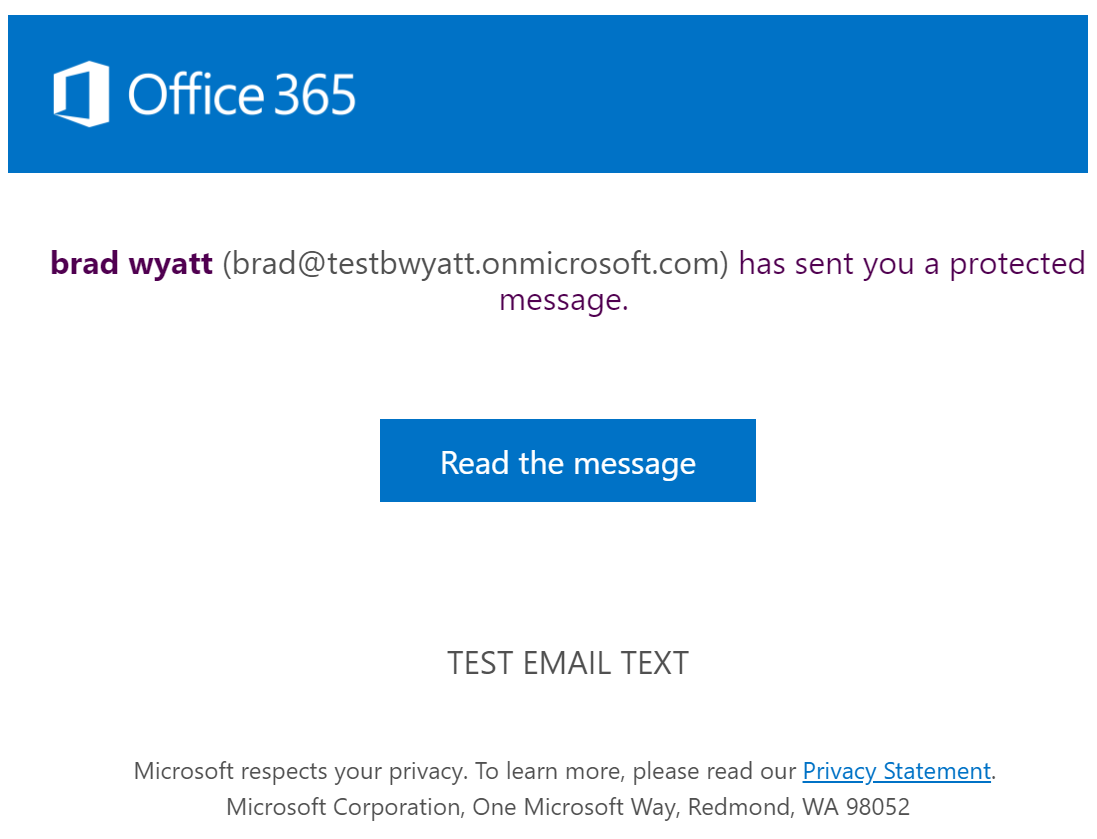
Task: Click the TEST EMAIL TEXT body line
Action: (567, 663)
